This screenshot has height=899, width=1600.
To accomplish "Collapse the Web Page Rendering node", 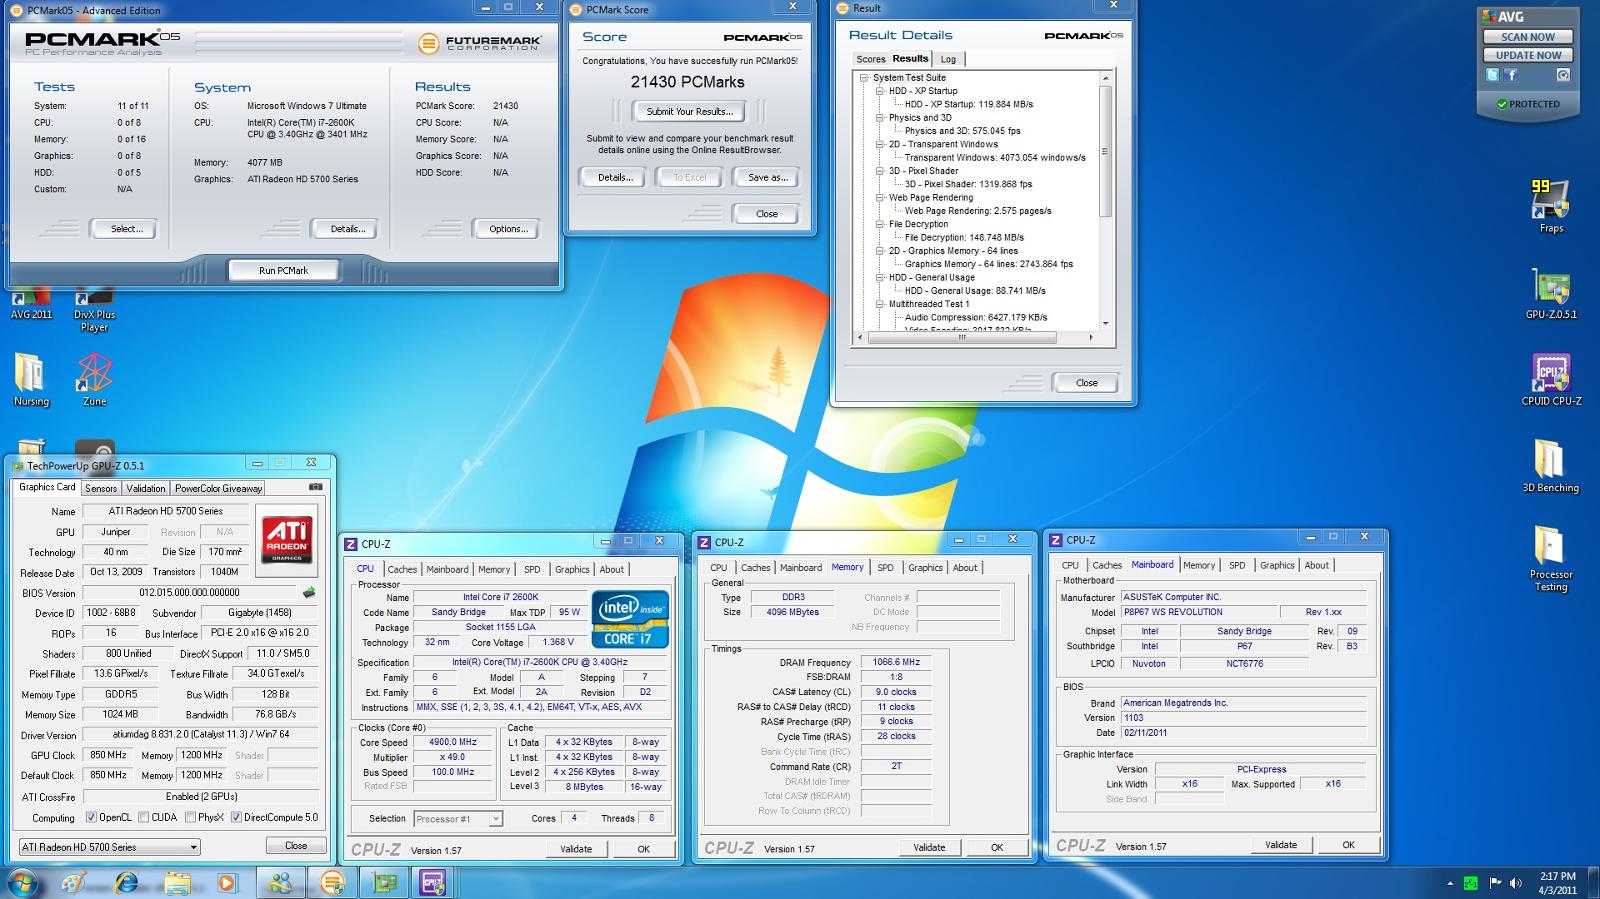I will (x=880, y=198).
